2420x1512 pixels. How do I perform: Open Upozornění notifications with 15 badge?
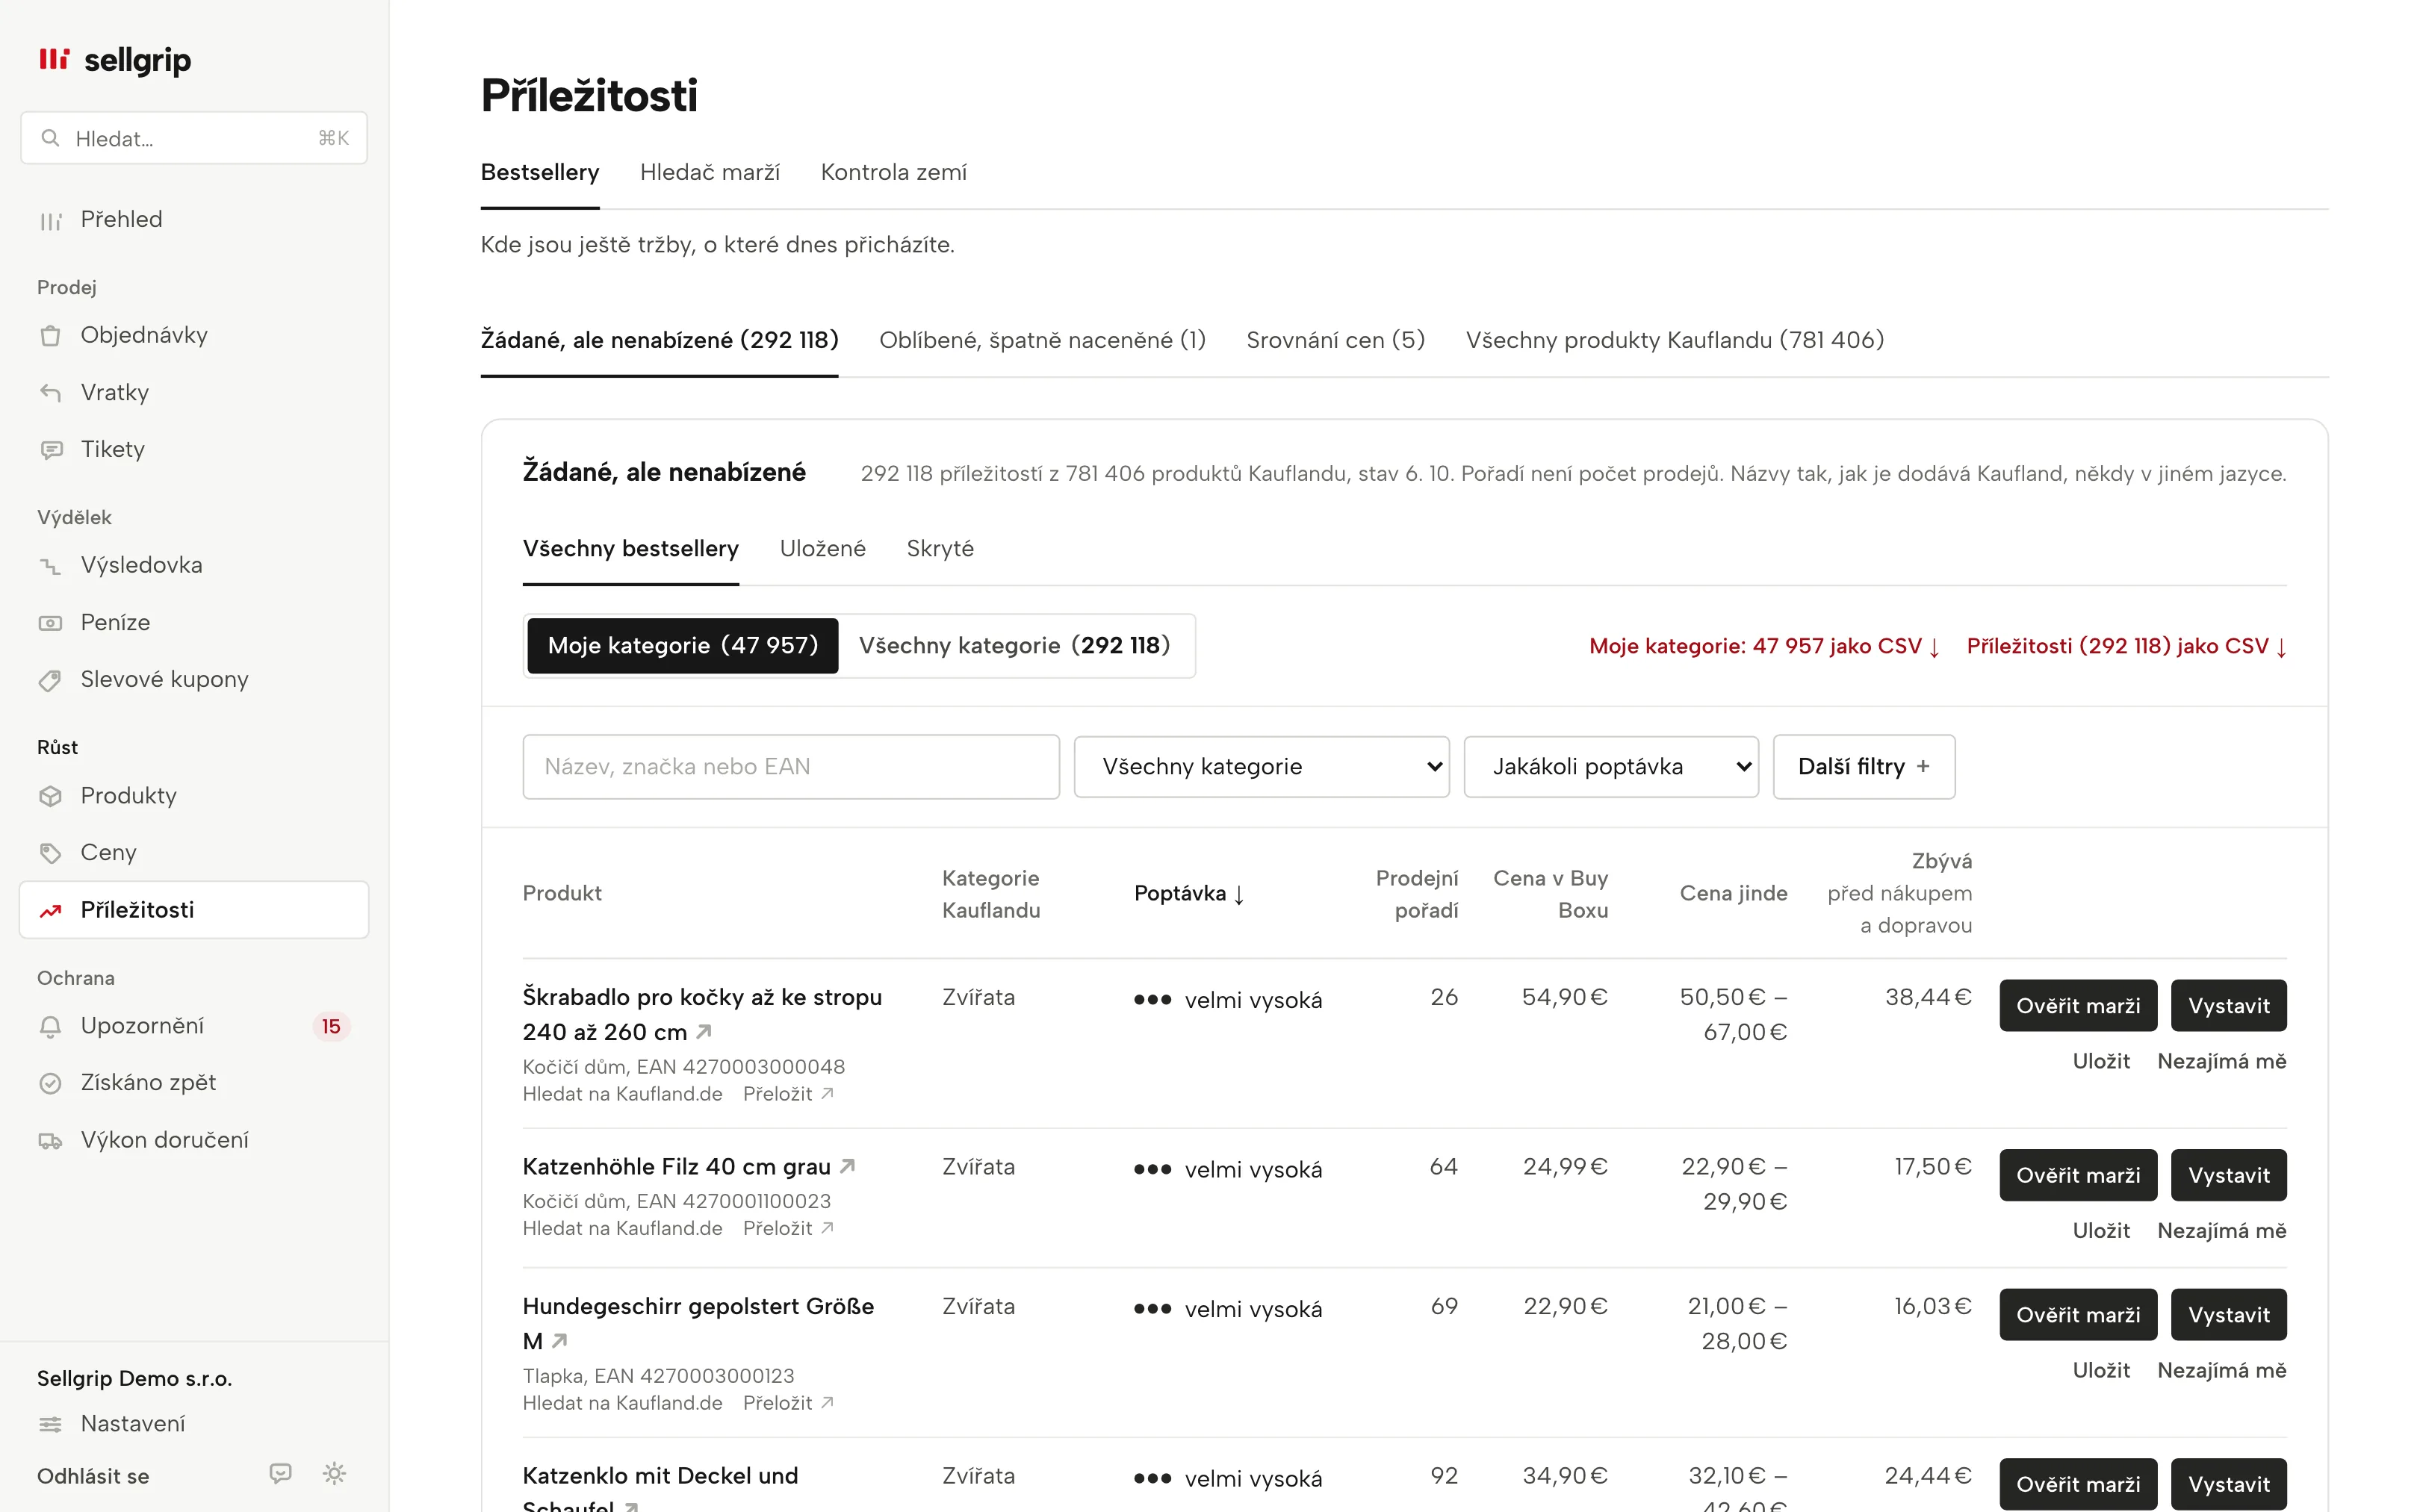(194, 1026)
